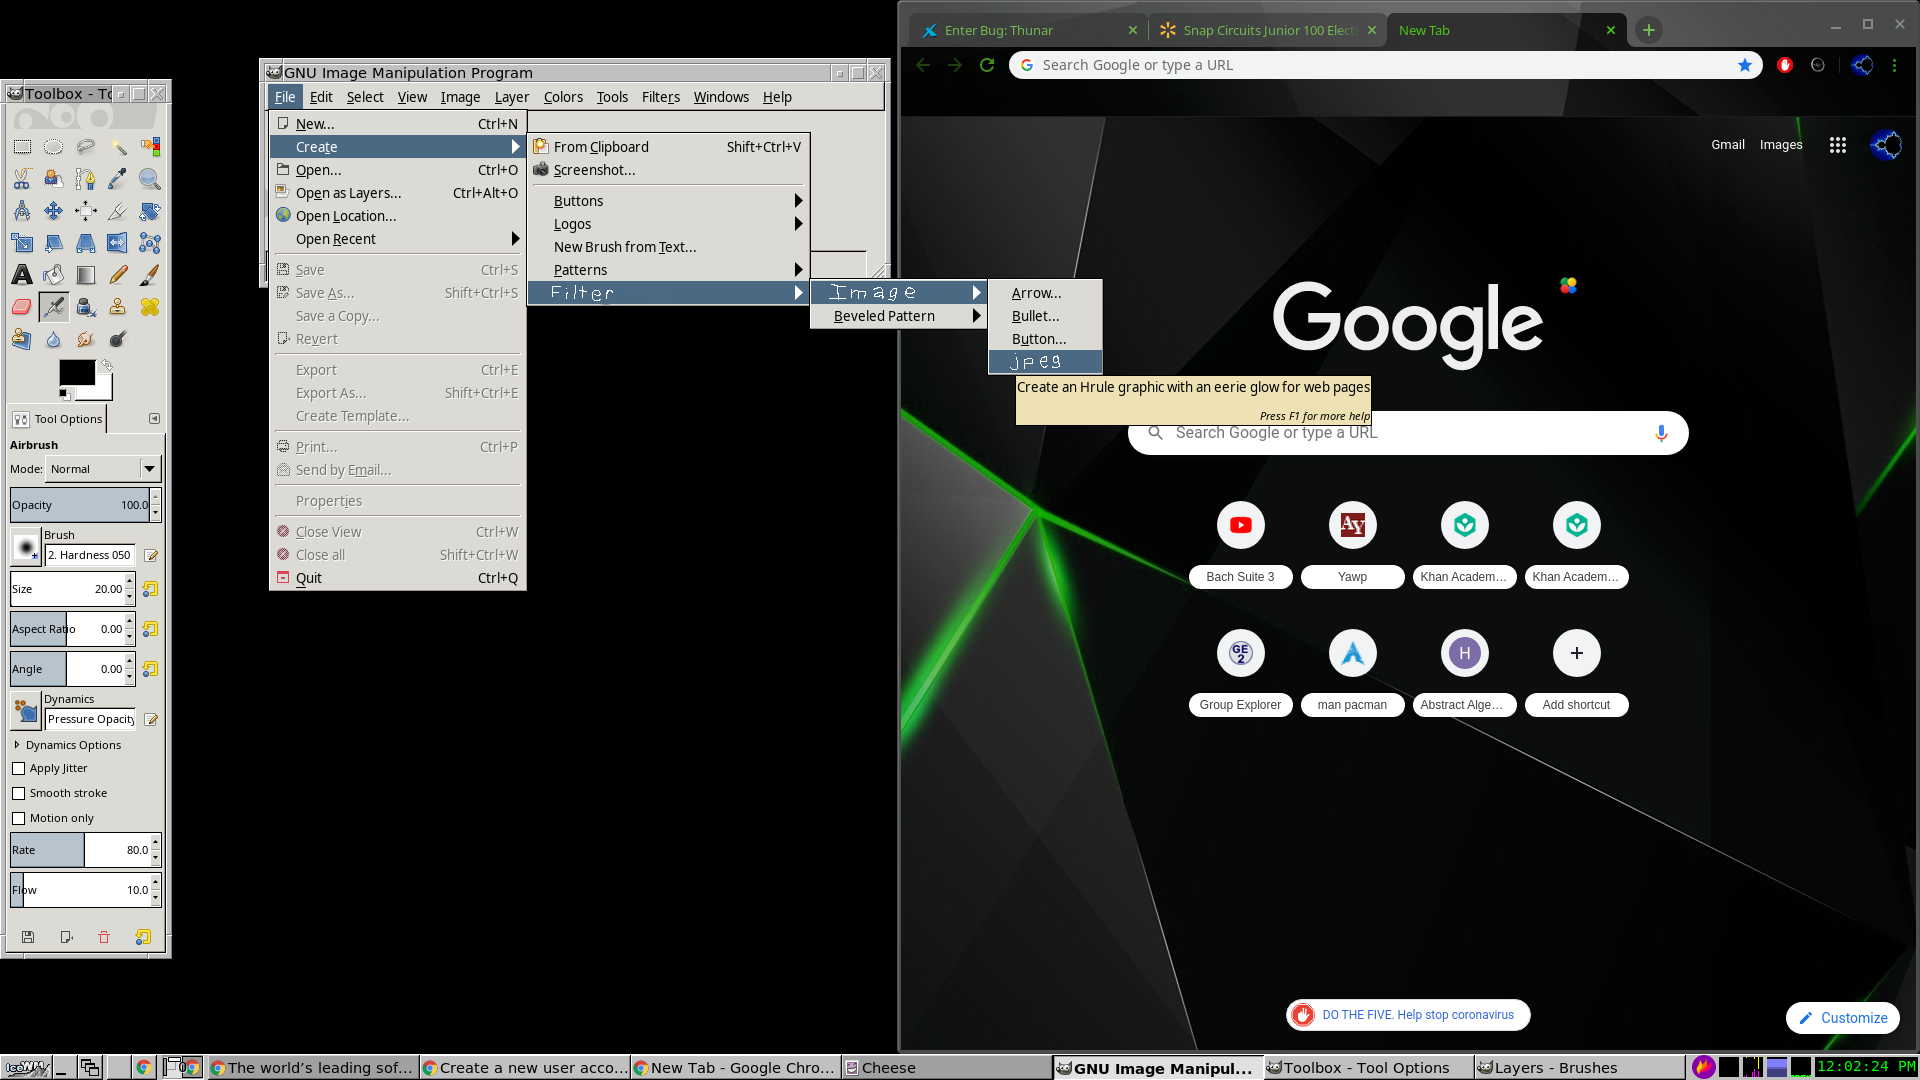
Task: Click the Screenshot... menu entry
Action: click(594, 170)
